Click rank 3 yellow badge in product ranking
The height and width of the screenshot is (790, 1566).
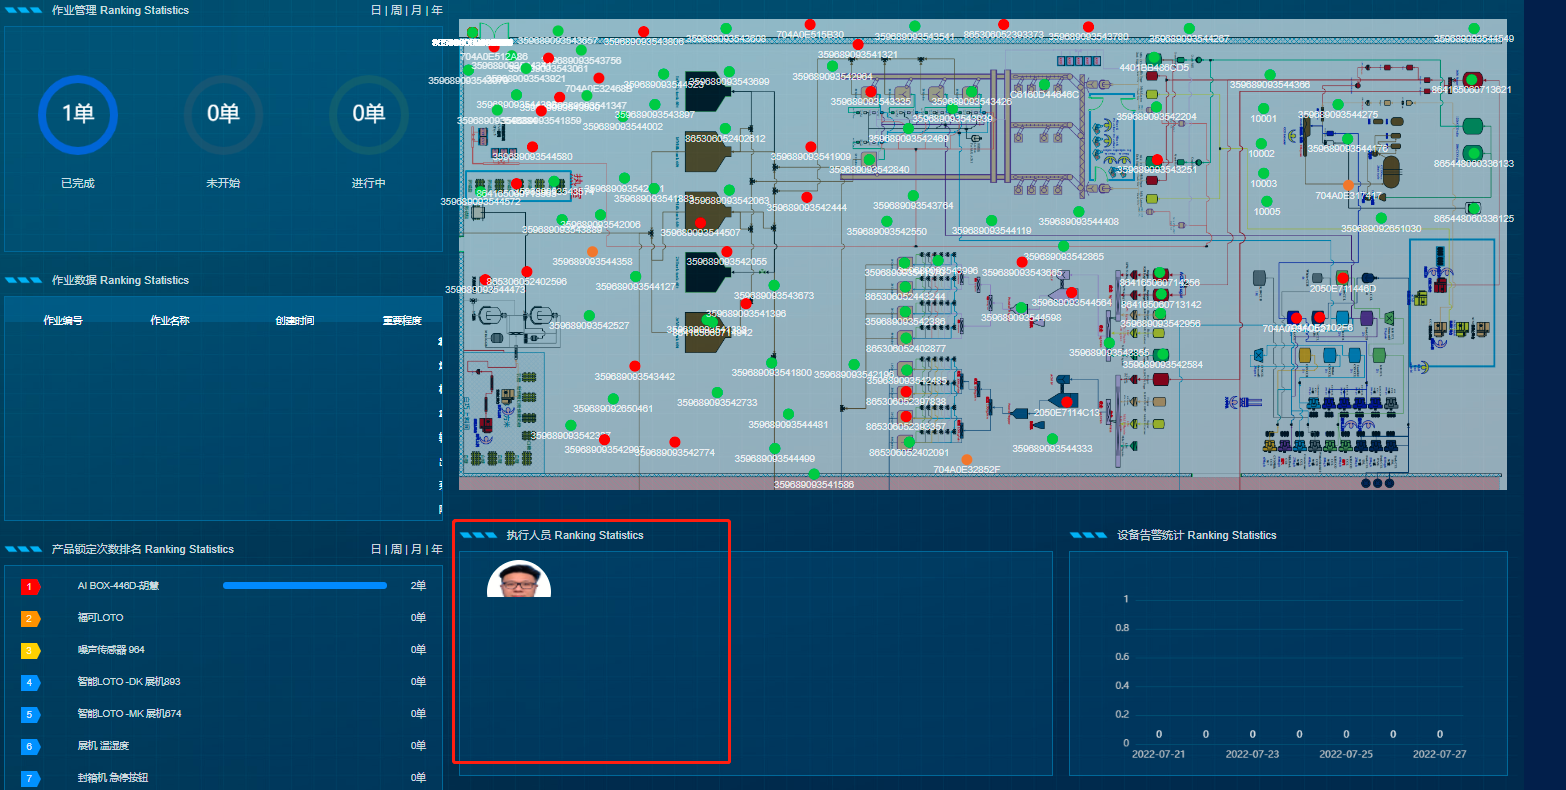[x=30, y=651]
